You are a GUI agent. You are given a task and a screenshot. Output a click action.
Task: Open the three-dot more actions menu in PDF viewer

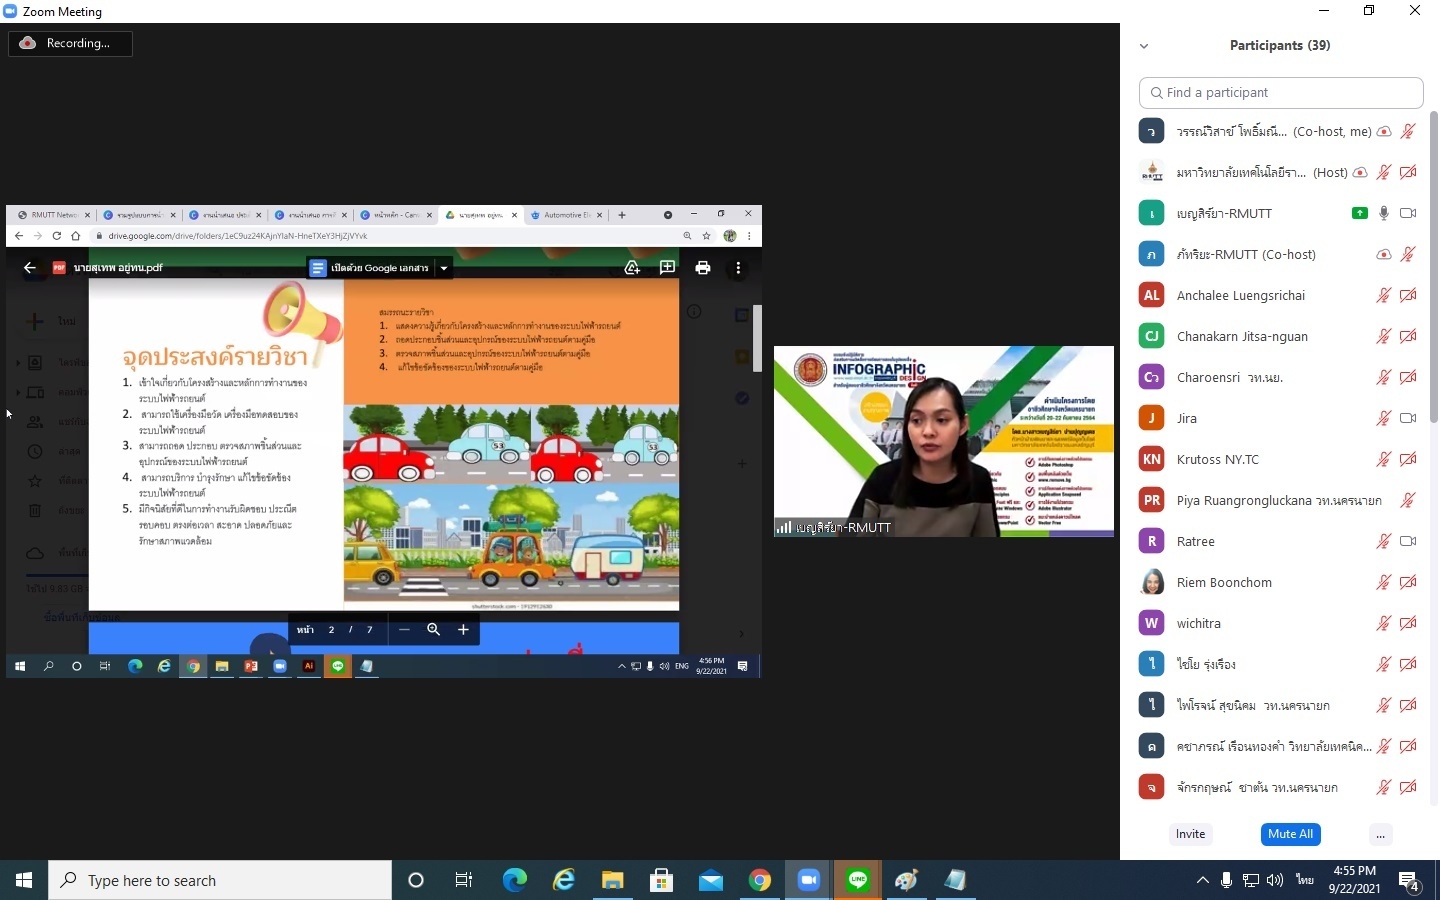point(738,268)
